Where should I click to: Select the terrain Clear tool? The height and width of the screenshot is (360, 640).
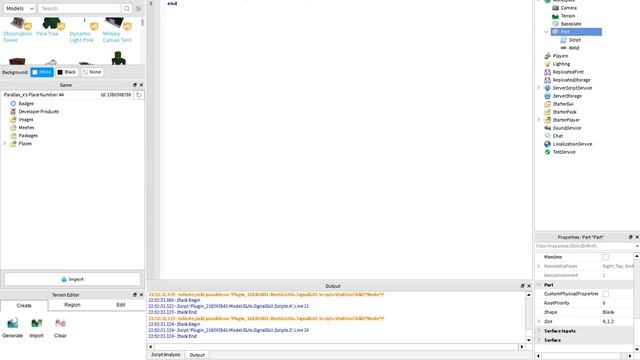point(60,328)
